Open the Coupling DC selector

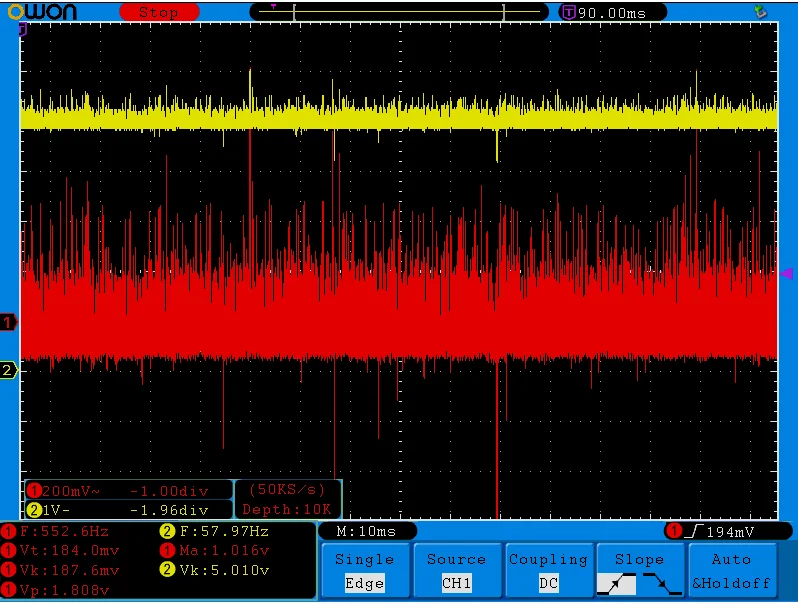pos(548,571)
